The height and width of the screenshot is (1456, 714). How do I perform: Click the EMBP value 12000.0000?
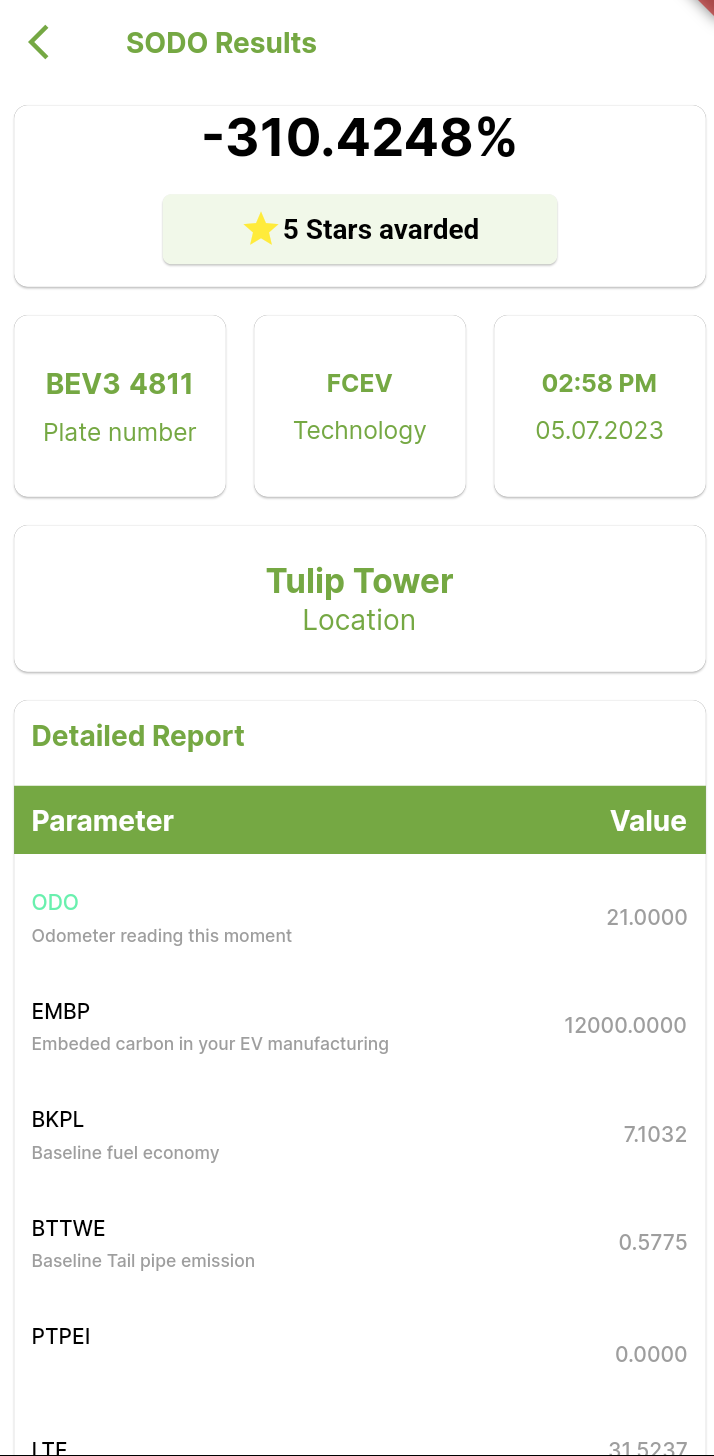(625, 1025)
